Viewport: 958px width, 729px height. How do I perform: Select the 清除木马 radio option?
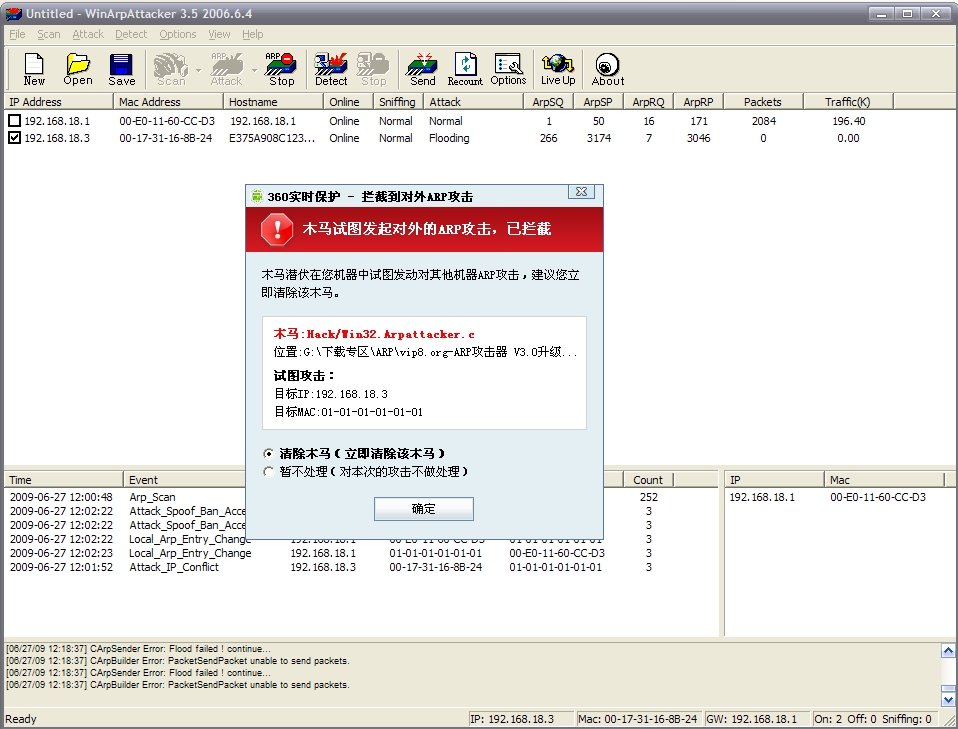[x=268, y=453]
